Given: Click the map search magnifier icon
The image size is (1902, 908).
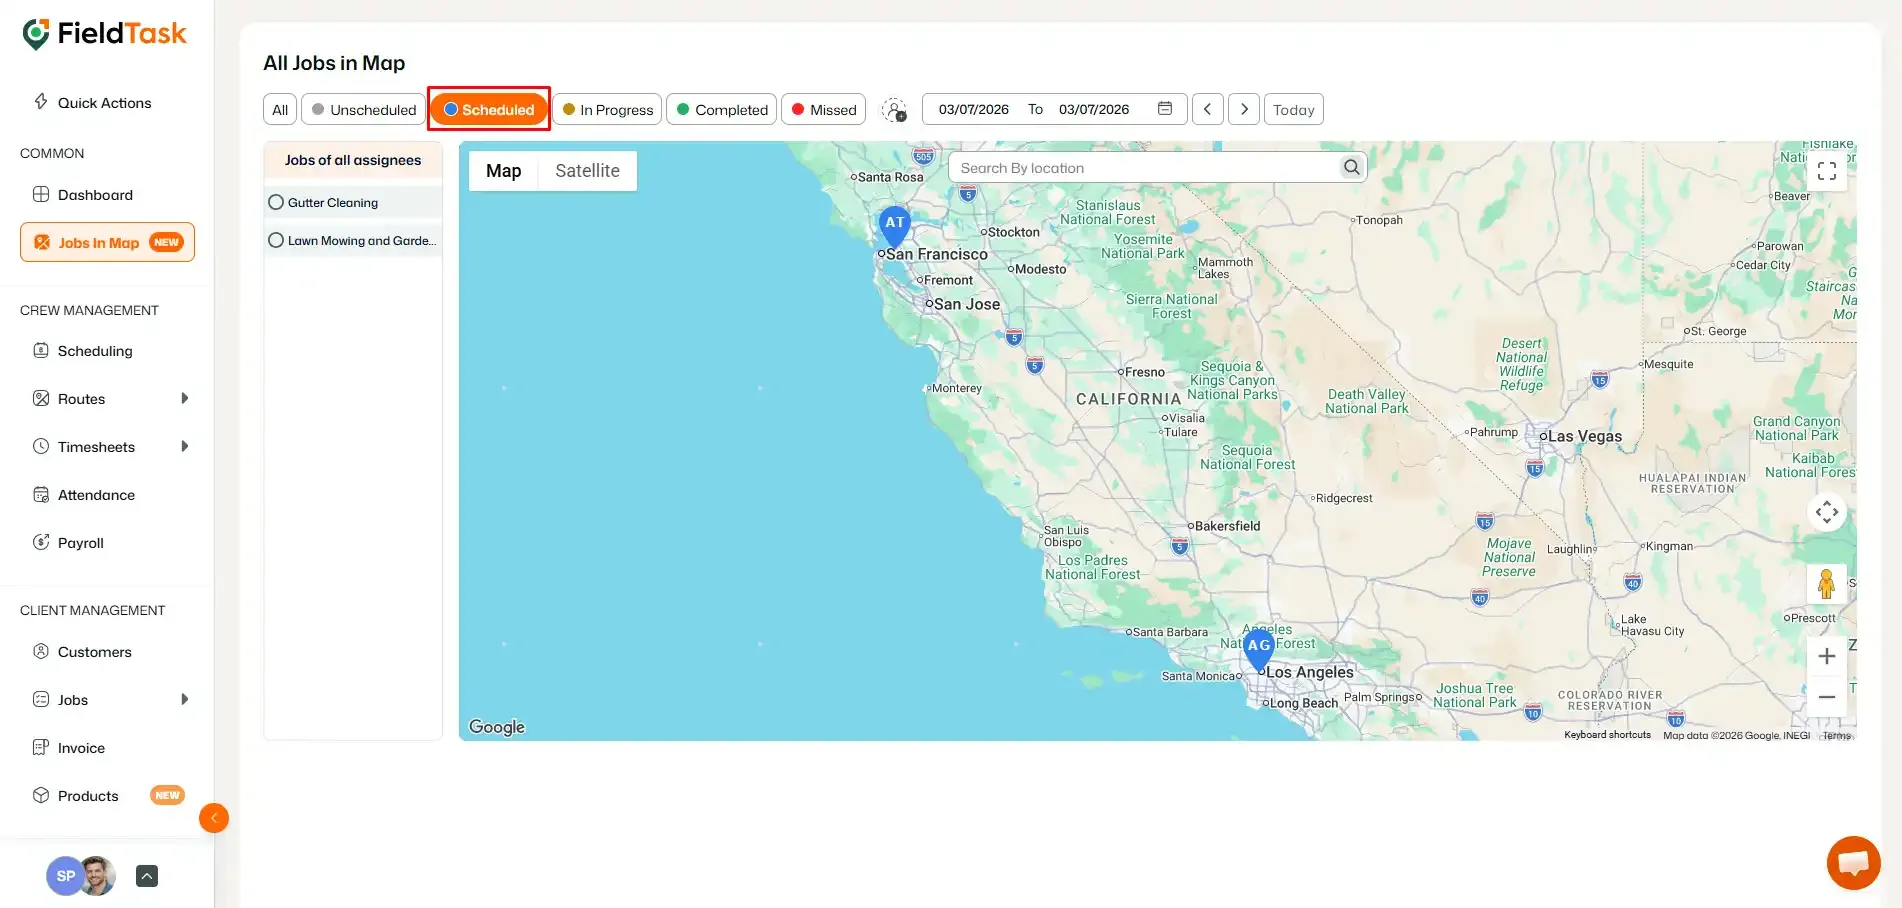Looking at the screenshot, I should pos(1352,167).
